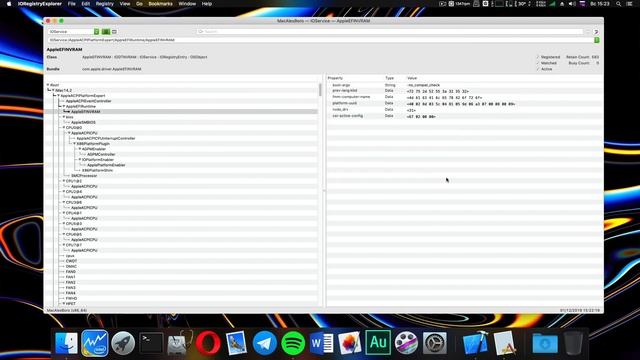Open Telegram from the dock
The height and width of the screenshot is (360, 640).
click(264, 343)
